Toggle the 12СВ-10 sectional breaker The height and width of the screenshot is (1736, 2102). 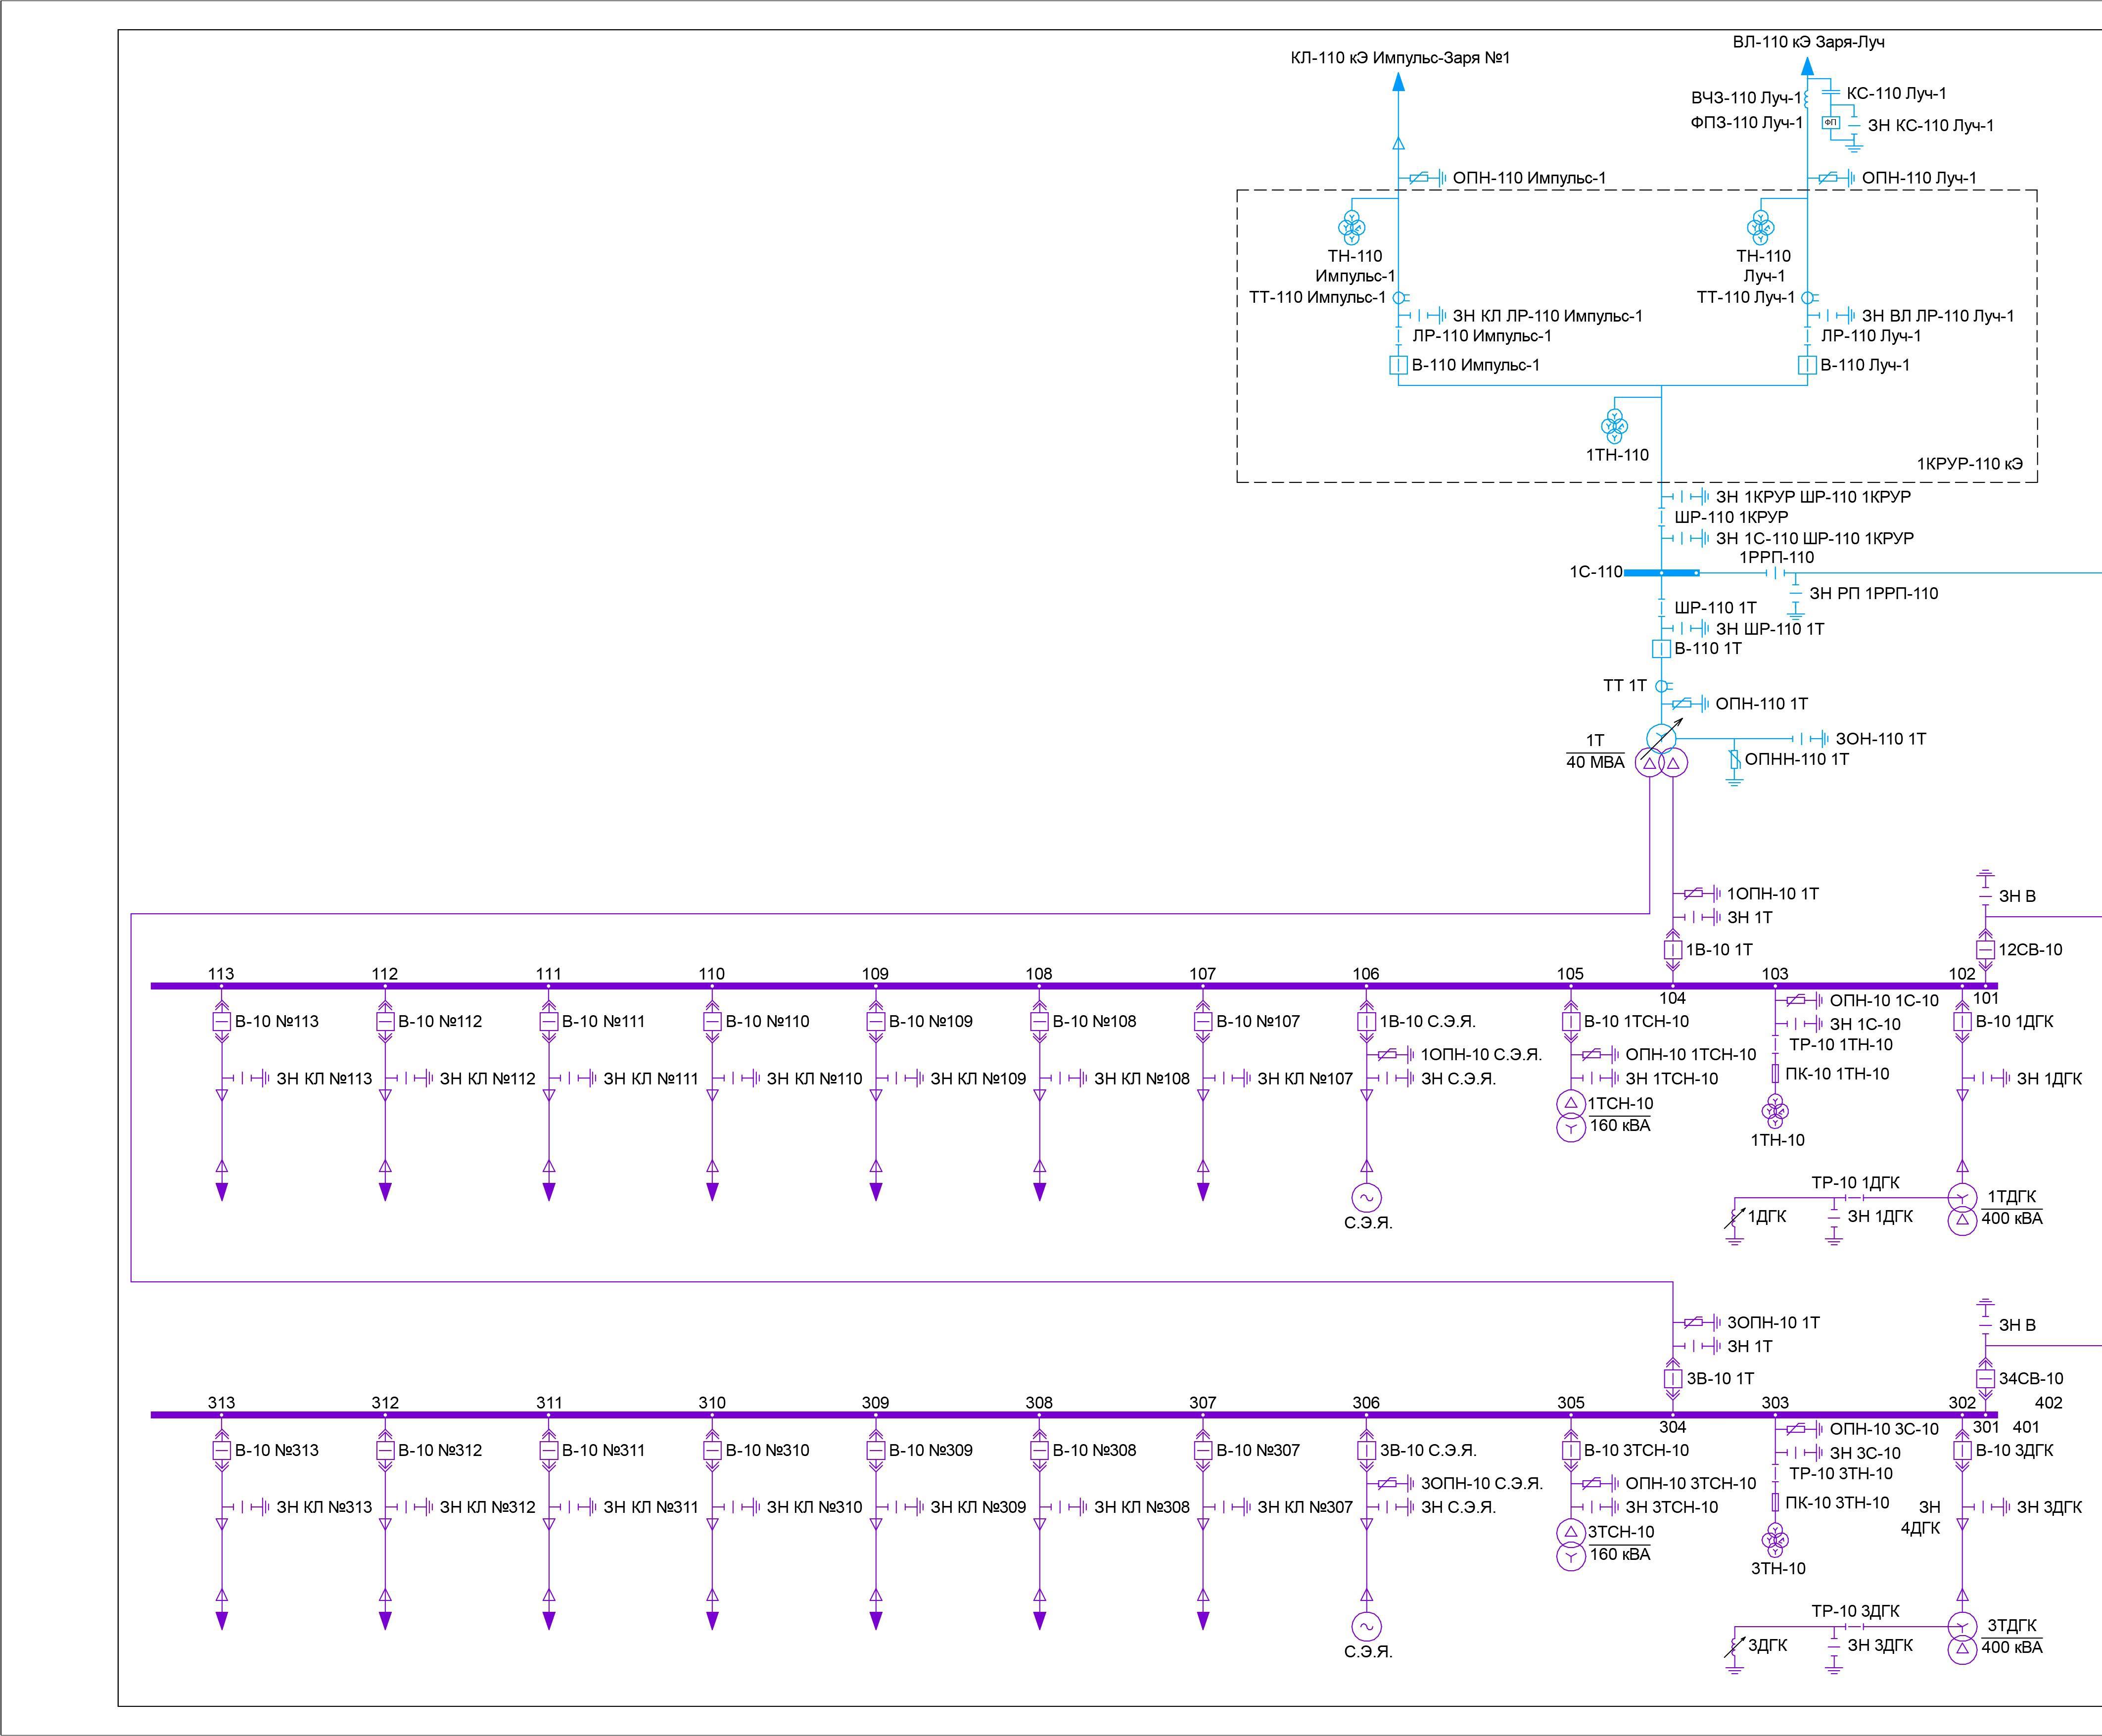click(x=1986, y=950)
